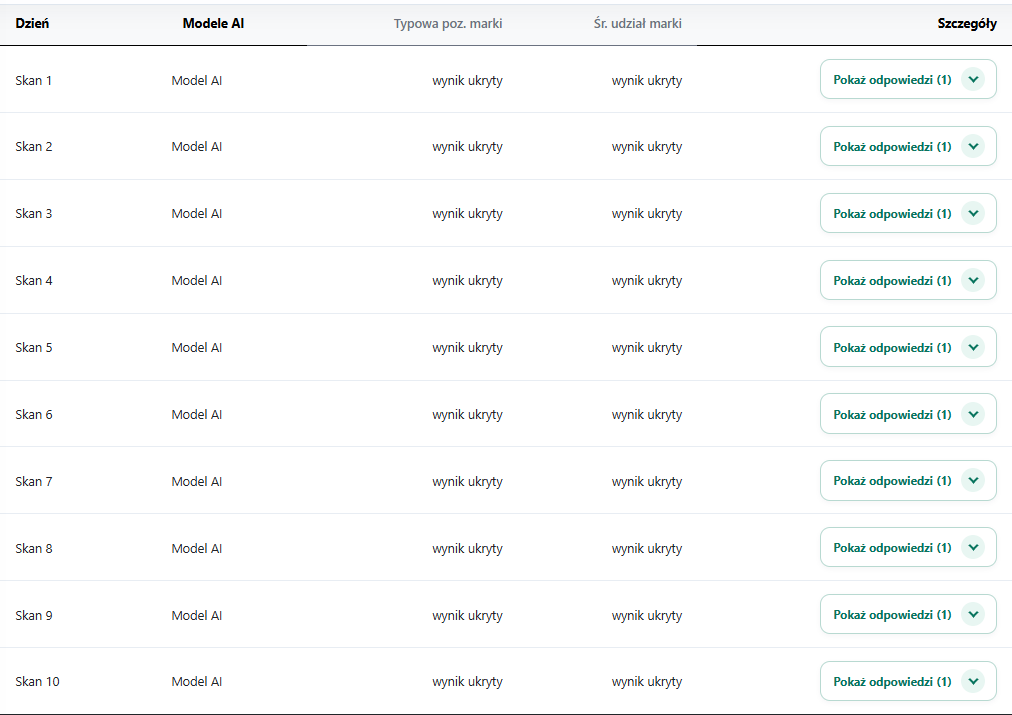
Task: Click 'Model AI' in the Skan 7 row
Action: [197, 481]
